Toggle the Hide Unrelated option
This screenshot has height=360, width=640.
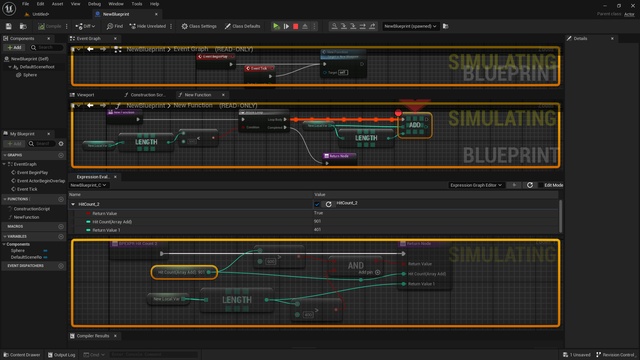[148, 26]
